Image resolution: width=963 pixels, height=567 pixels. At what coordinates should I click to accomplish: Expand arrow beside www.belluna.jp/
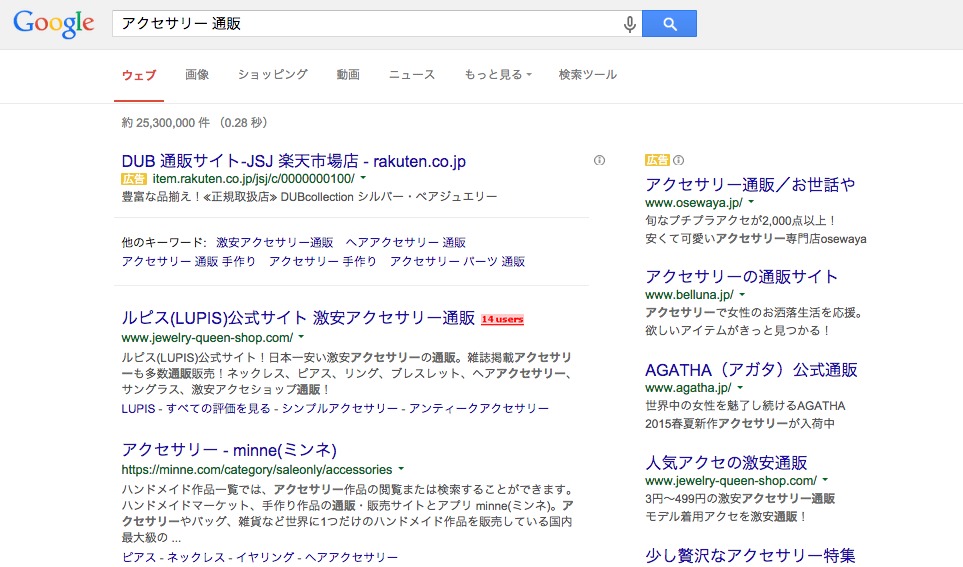(742, 295)
